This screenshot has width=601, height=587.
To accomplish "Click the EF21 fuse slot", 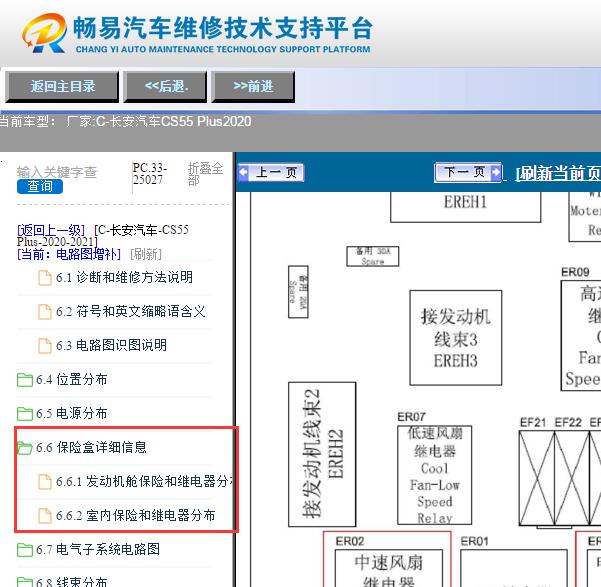I will point(537,478).
